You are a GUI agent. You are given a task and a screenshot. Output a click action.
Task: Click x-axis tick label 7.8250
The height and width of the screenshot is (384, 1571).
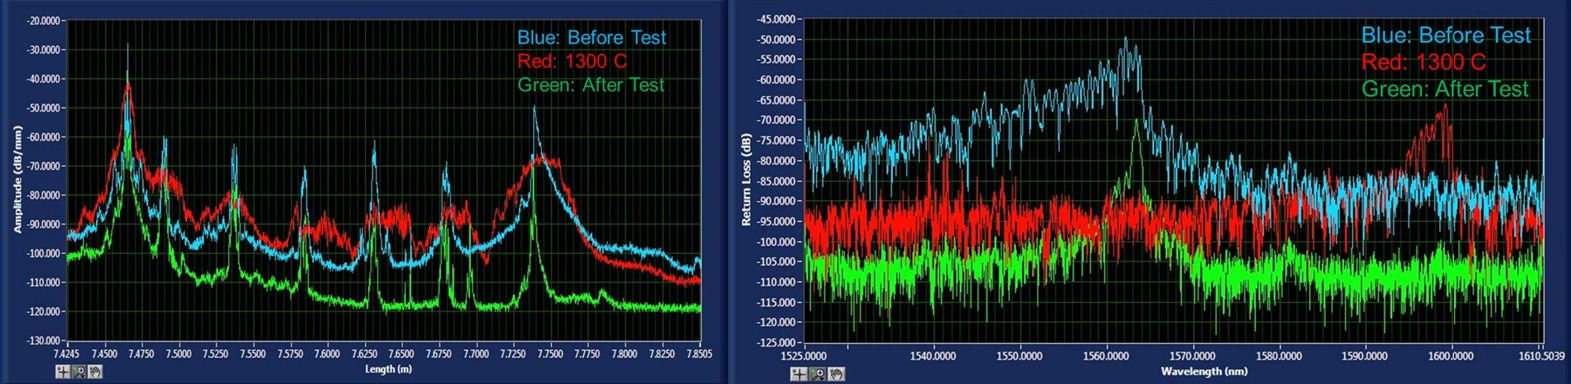[x=661, y=353]
